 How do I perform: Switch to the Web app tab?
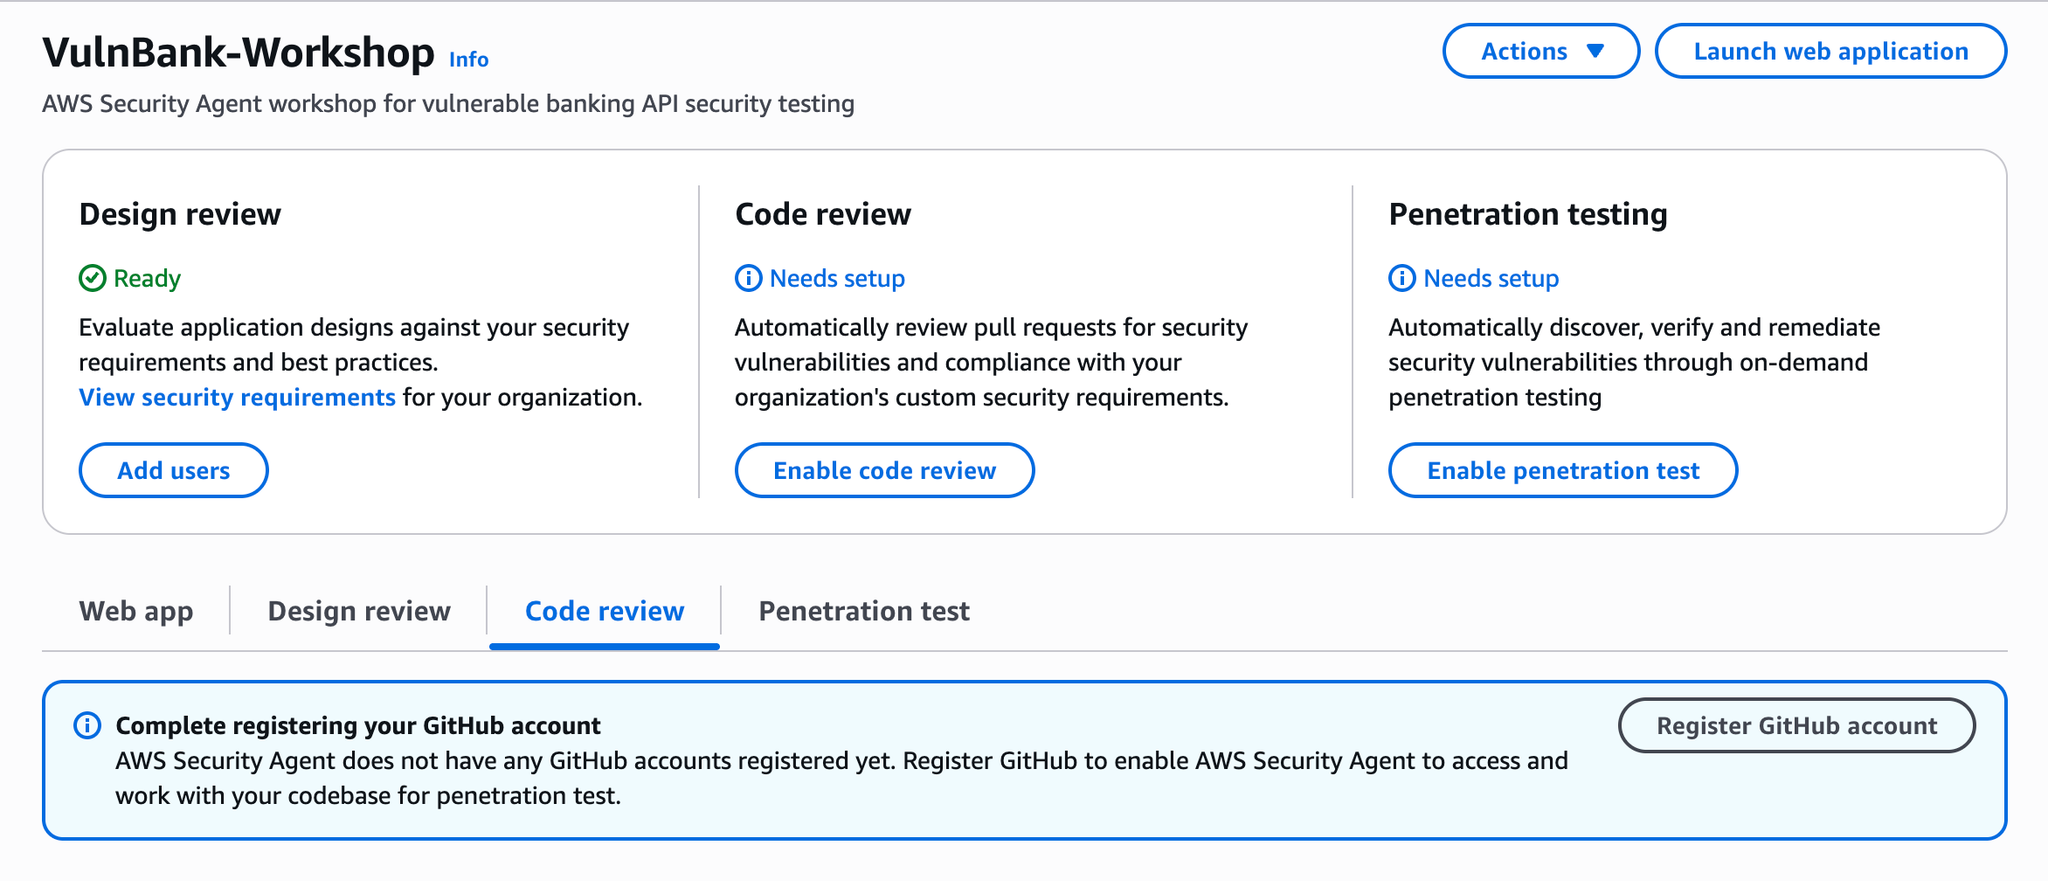[136, 611]
